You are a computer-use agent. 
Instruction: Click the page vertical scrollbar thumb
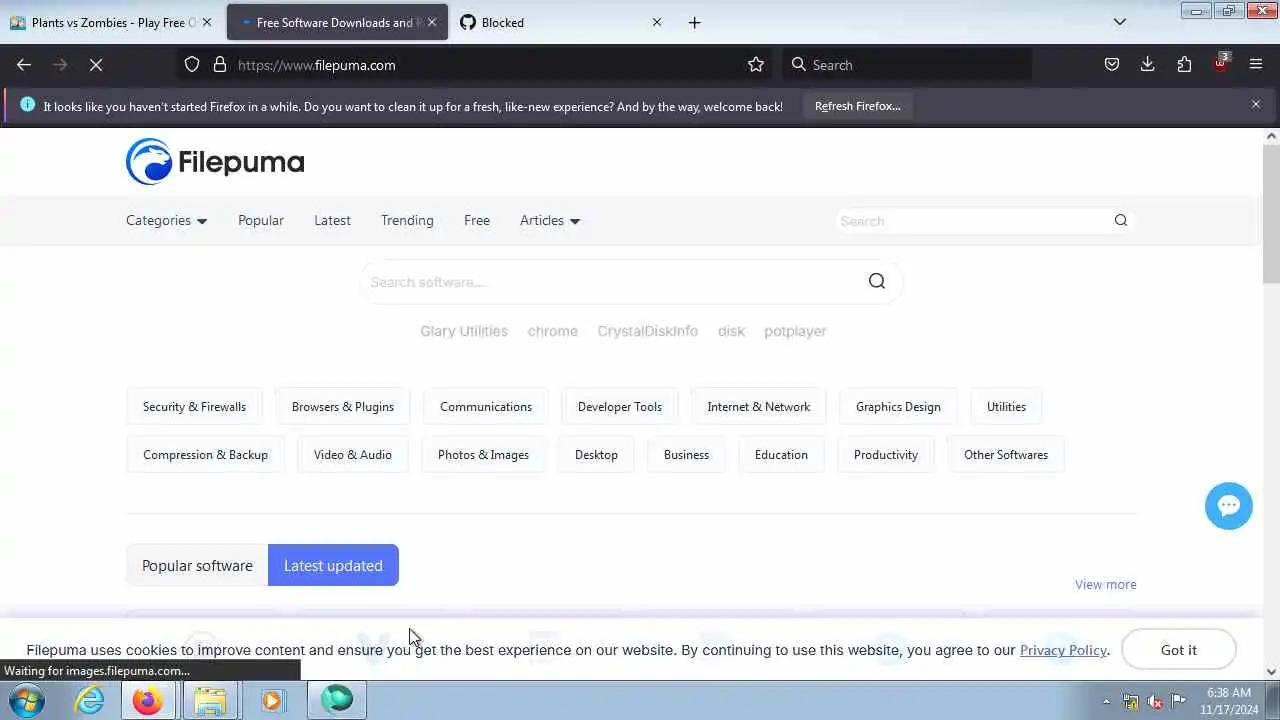(x=1272, y=213)
